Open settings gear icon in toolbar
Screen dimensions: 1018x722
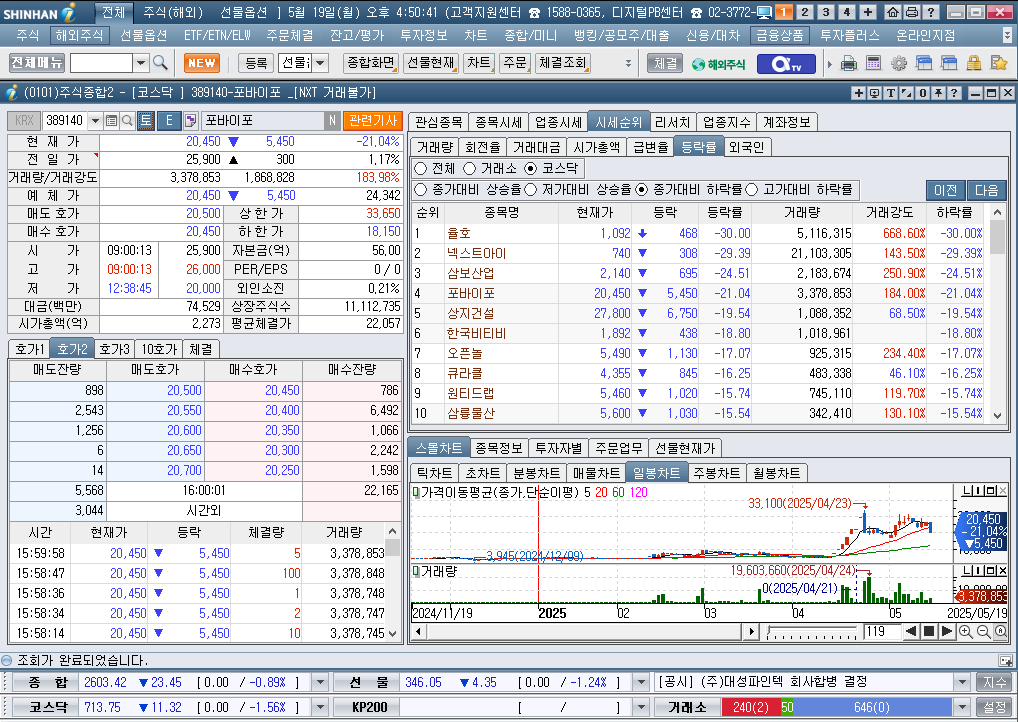pyautogui.click(x=899, y=64)
